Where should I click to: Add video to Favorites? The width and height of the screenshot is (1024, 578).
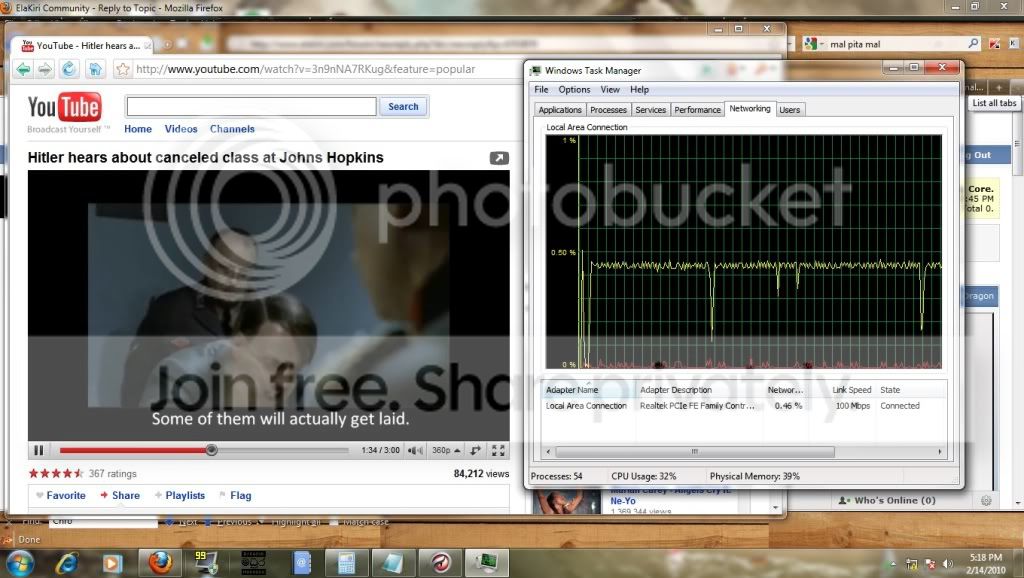click(61, 496)
